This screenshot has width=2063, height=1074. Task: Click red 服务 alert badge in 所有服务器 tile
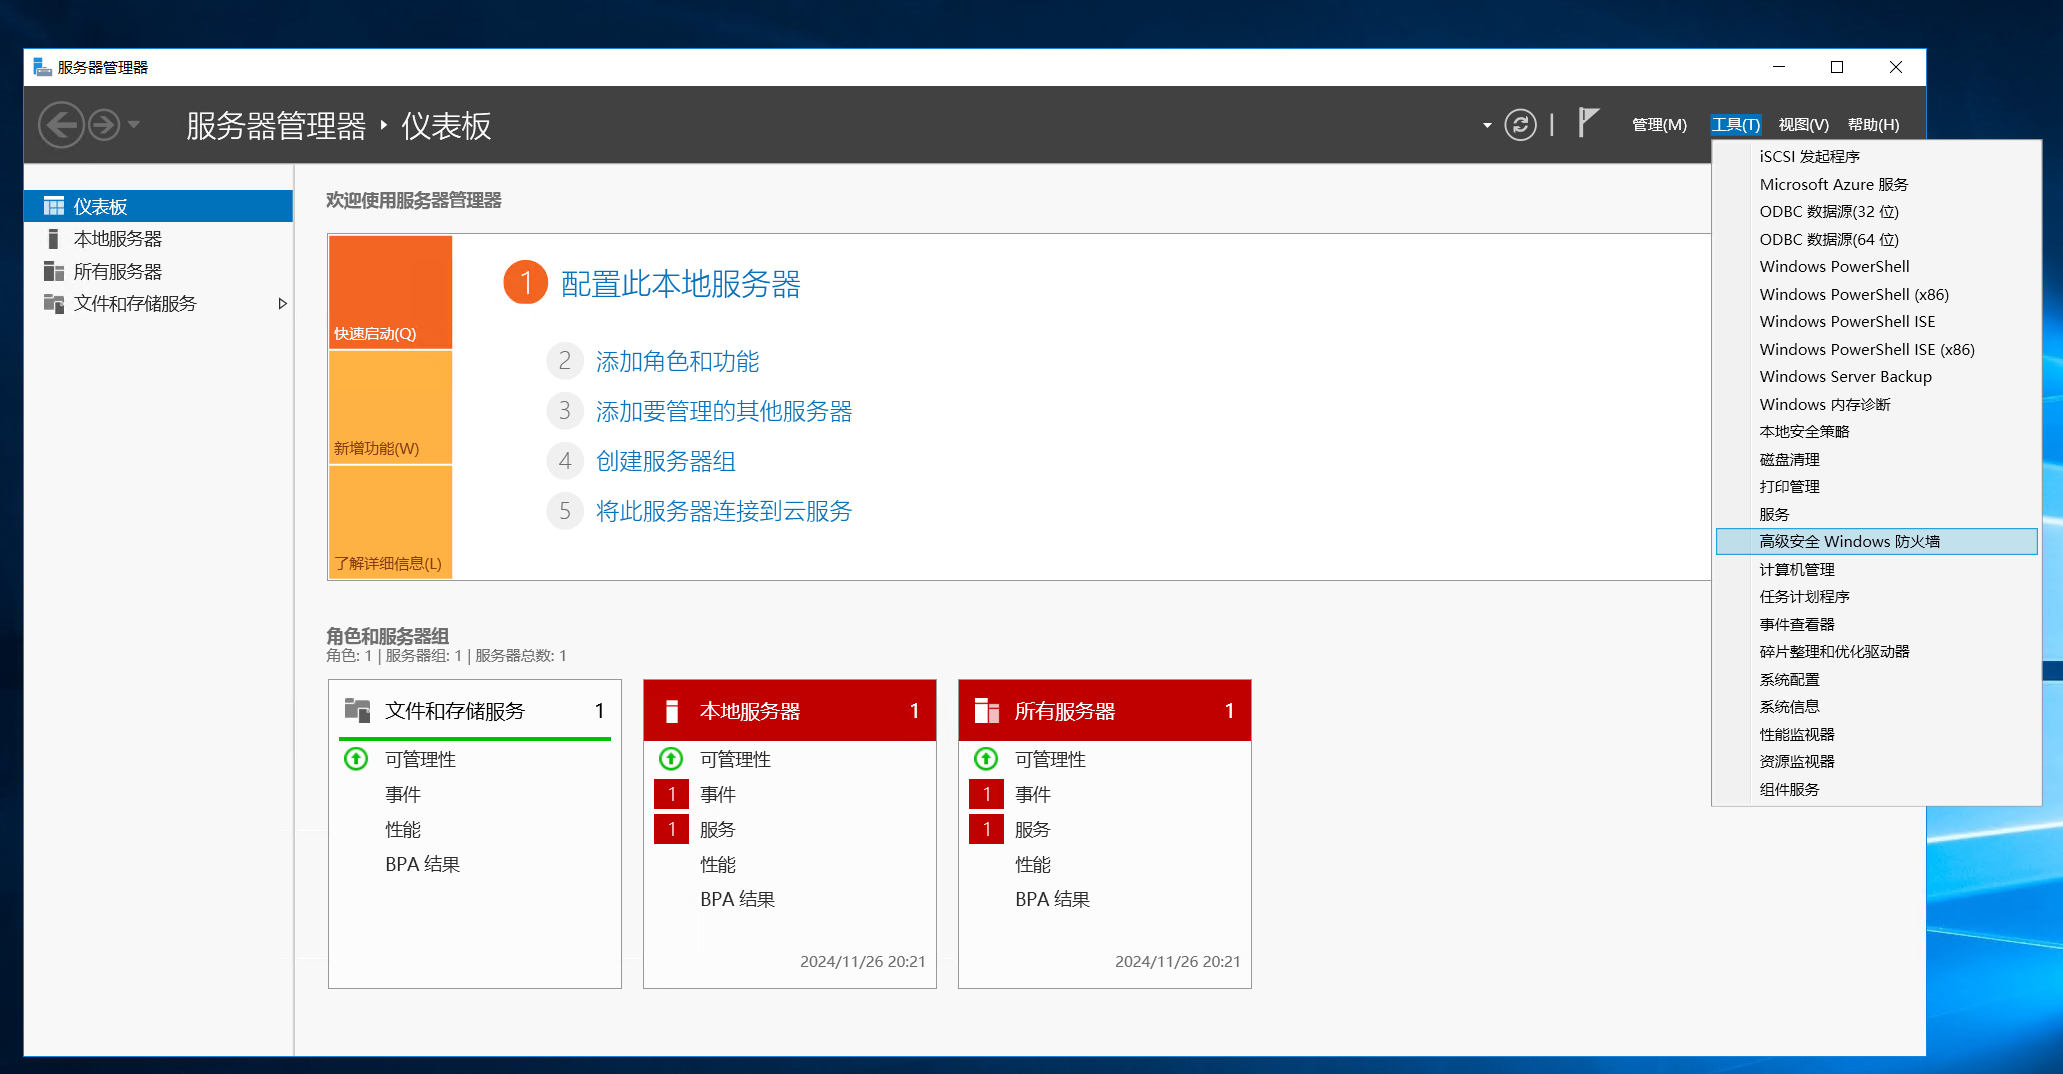[x=986, y=829]
